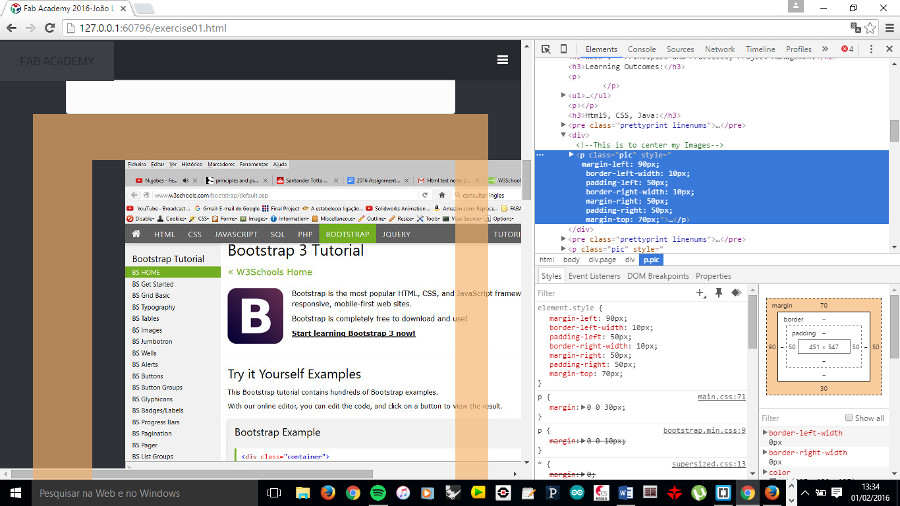Select the div.page breadcrumb
The height and width of the screenshot is (506, 900).
(x=602, y=260)
